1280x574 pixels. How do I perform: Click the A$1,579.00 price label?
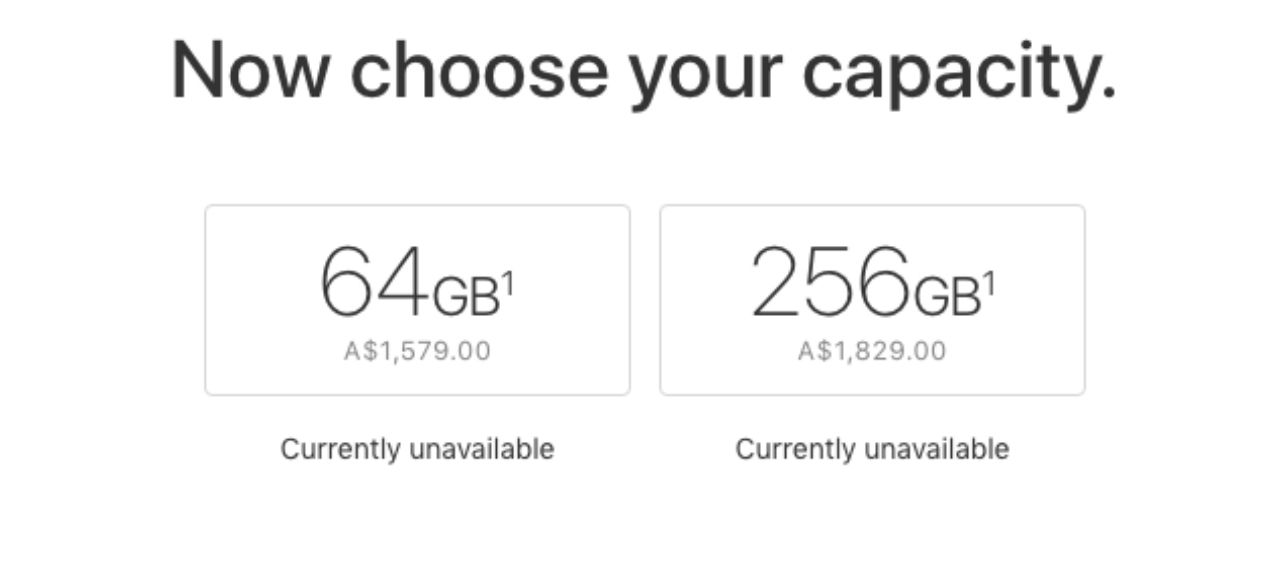click(x=417, y=352)
